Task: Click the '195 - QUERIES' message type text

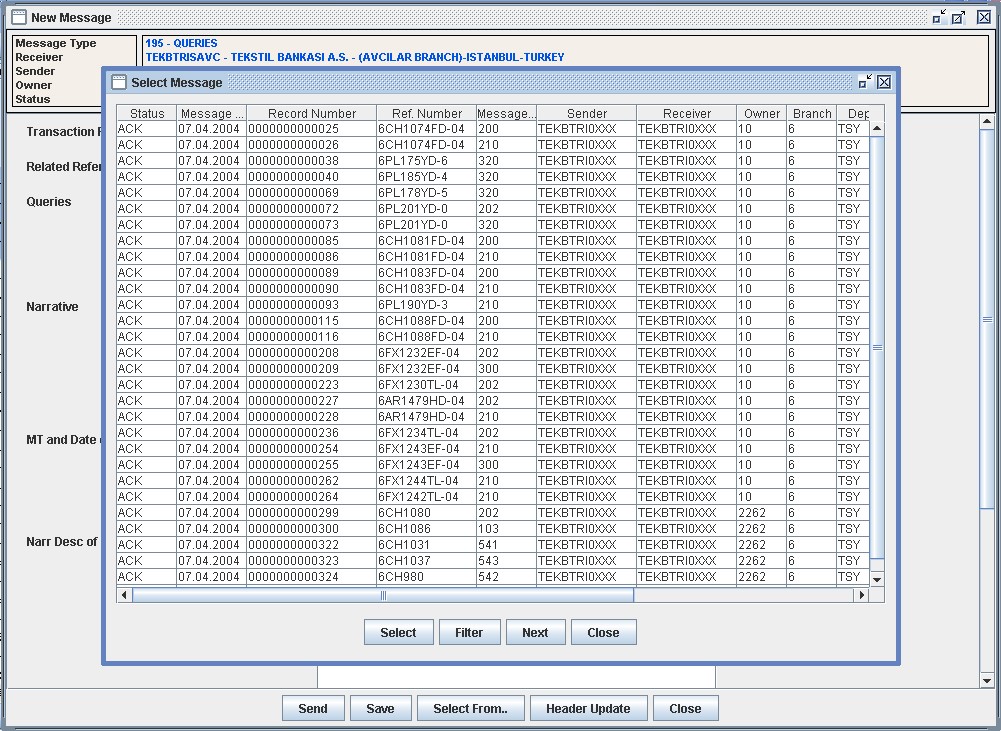Action: [181, 43]
